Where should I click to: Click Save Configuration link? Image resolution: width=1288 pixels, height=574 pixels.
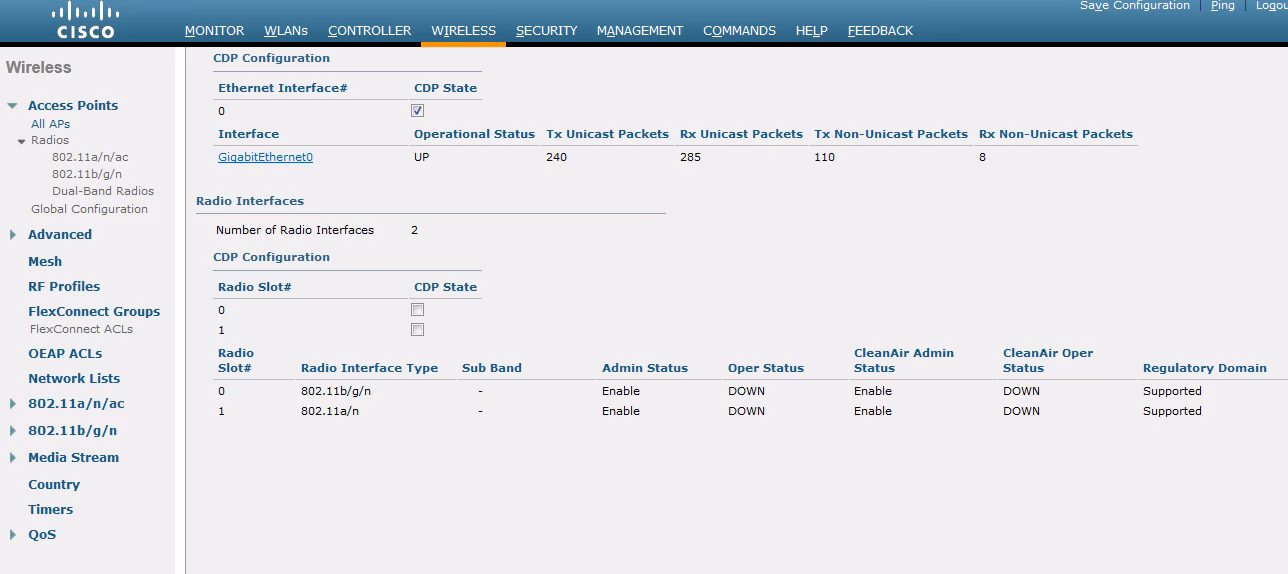click(x=1134, y=6)
